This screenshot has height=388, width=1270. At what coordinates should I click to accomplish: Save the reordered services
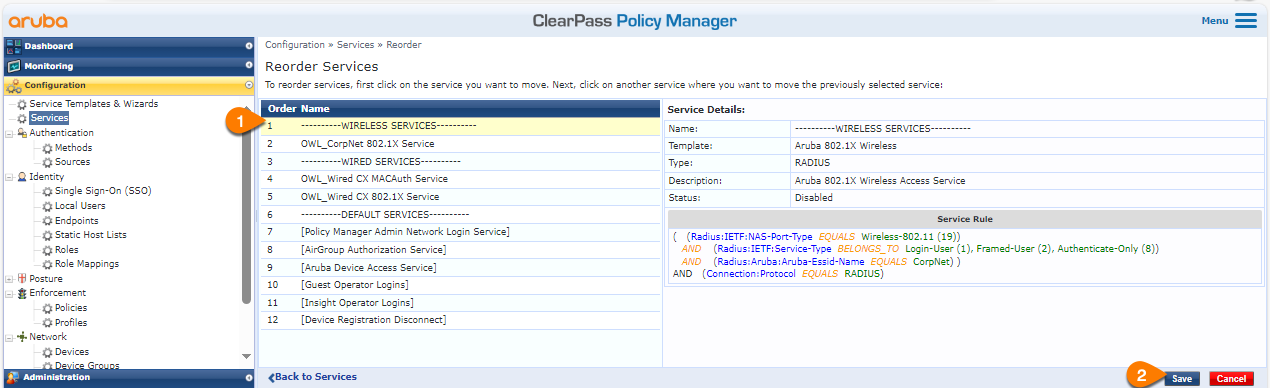(x=1182, y=378)
